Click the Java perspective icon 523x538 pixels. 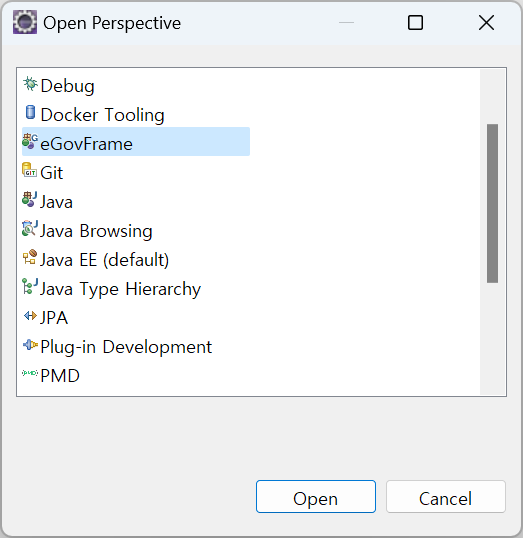click(x=30, y=199)
